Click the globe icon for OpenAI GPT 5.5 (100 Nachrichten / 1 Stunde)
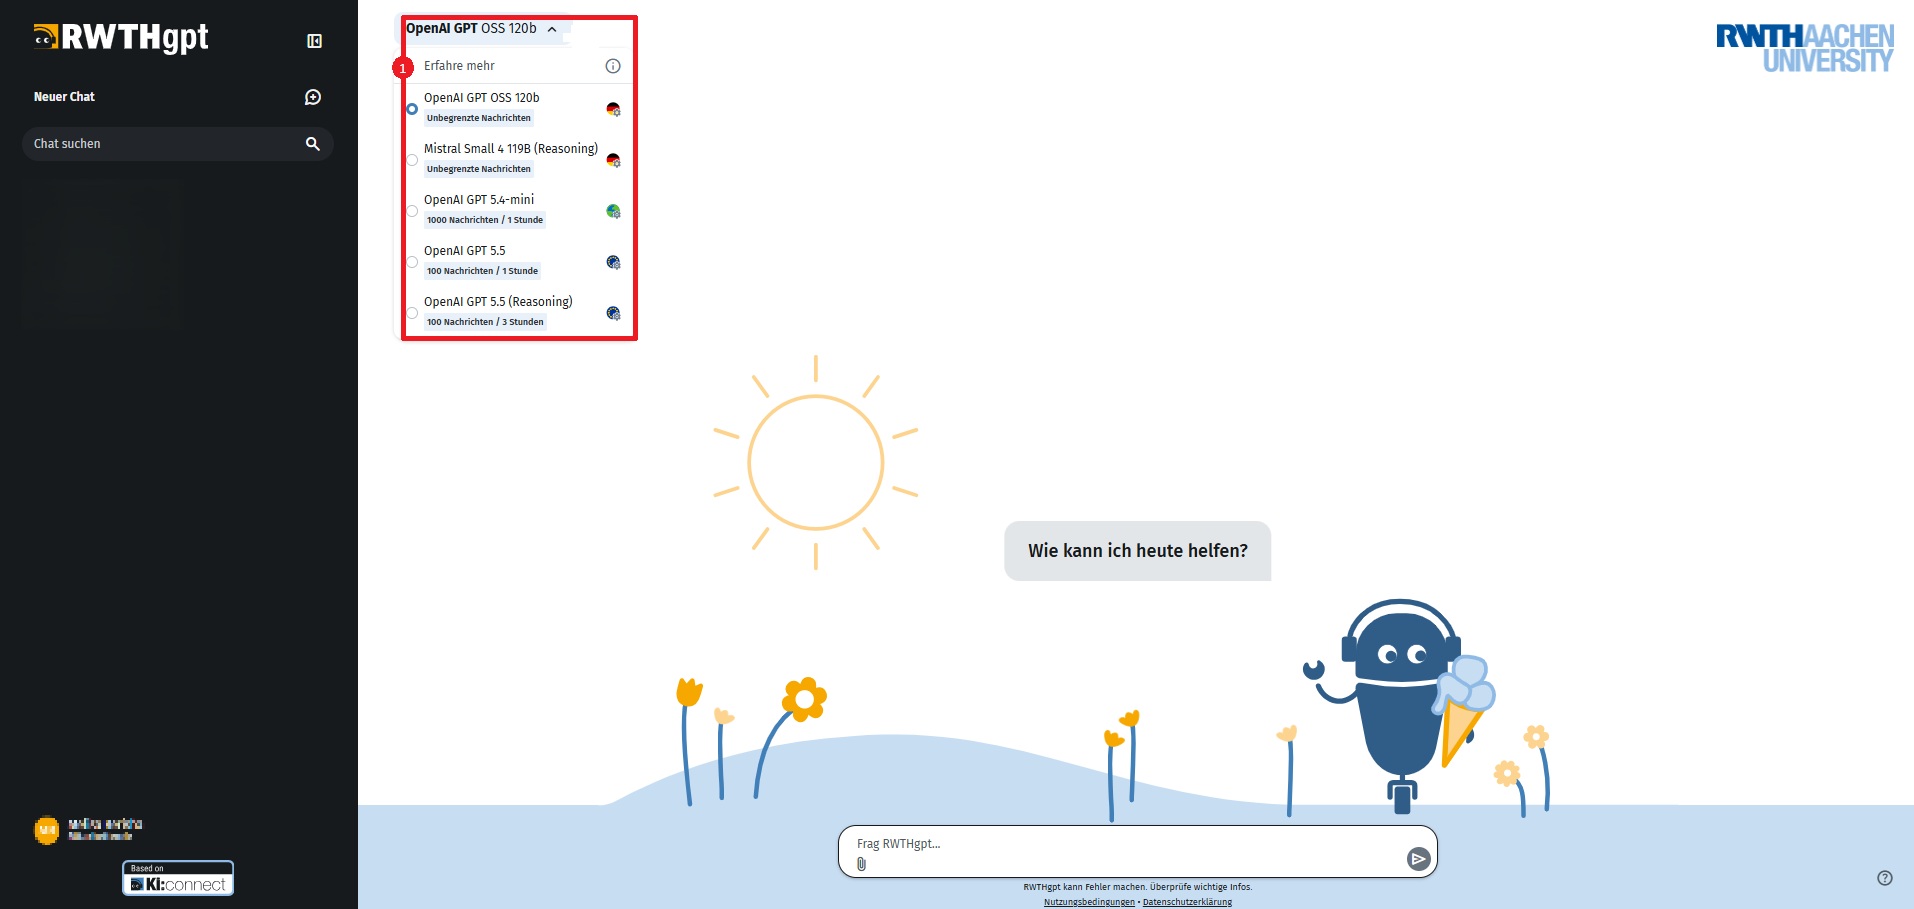 [x=613, y=262]
